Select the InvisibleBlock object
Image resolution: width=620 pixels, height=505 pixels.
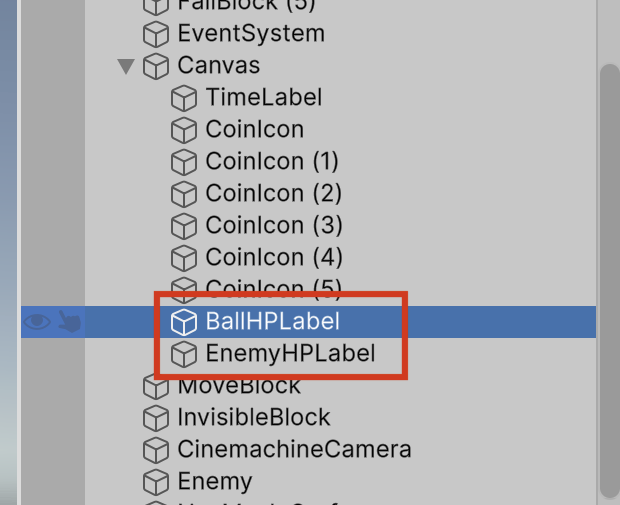point(254,418)
